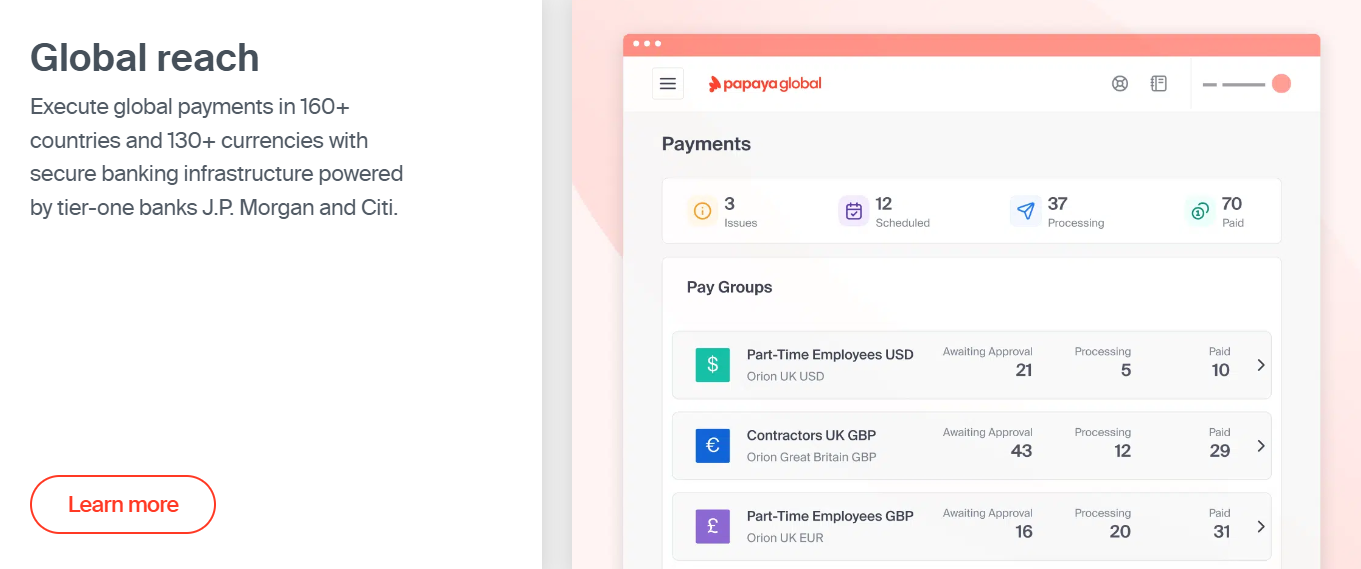The width and height of the screenshot is (1361, 569).
Task: Expand the Contractors UK GBP row chevron
Action: 1261,446
